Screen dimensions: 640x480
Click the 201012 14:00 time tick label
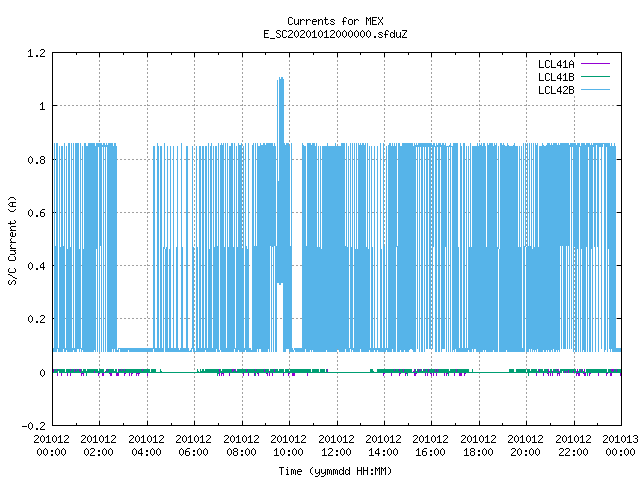383,446
